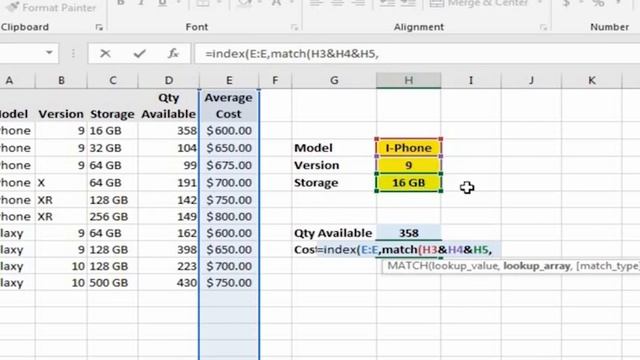Click the quantity cell 99
Screen dimensions: 640x360
tap(169, 165)
